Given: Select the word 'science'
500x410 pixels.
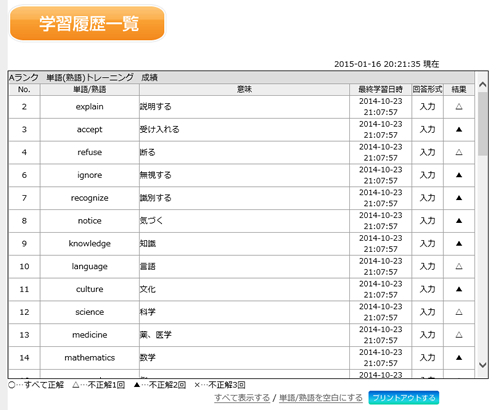Looking at the screenshot, I should tap(90, 312).
